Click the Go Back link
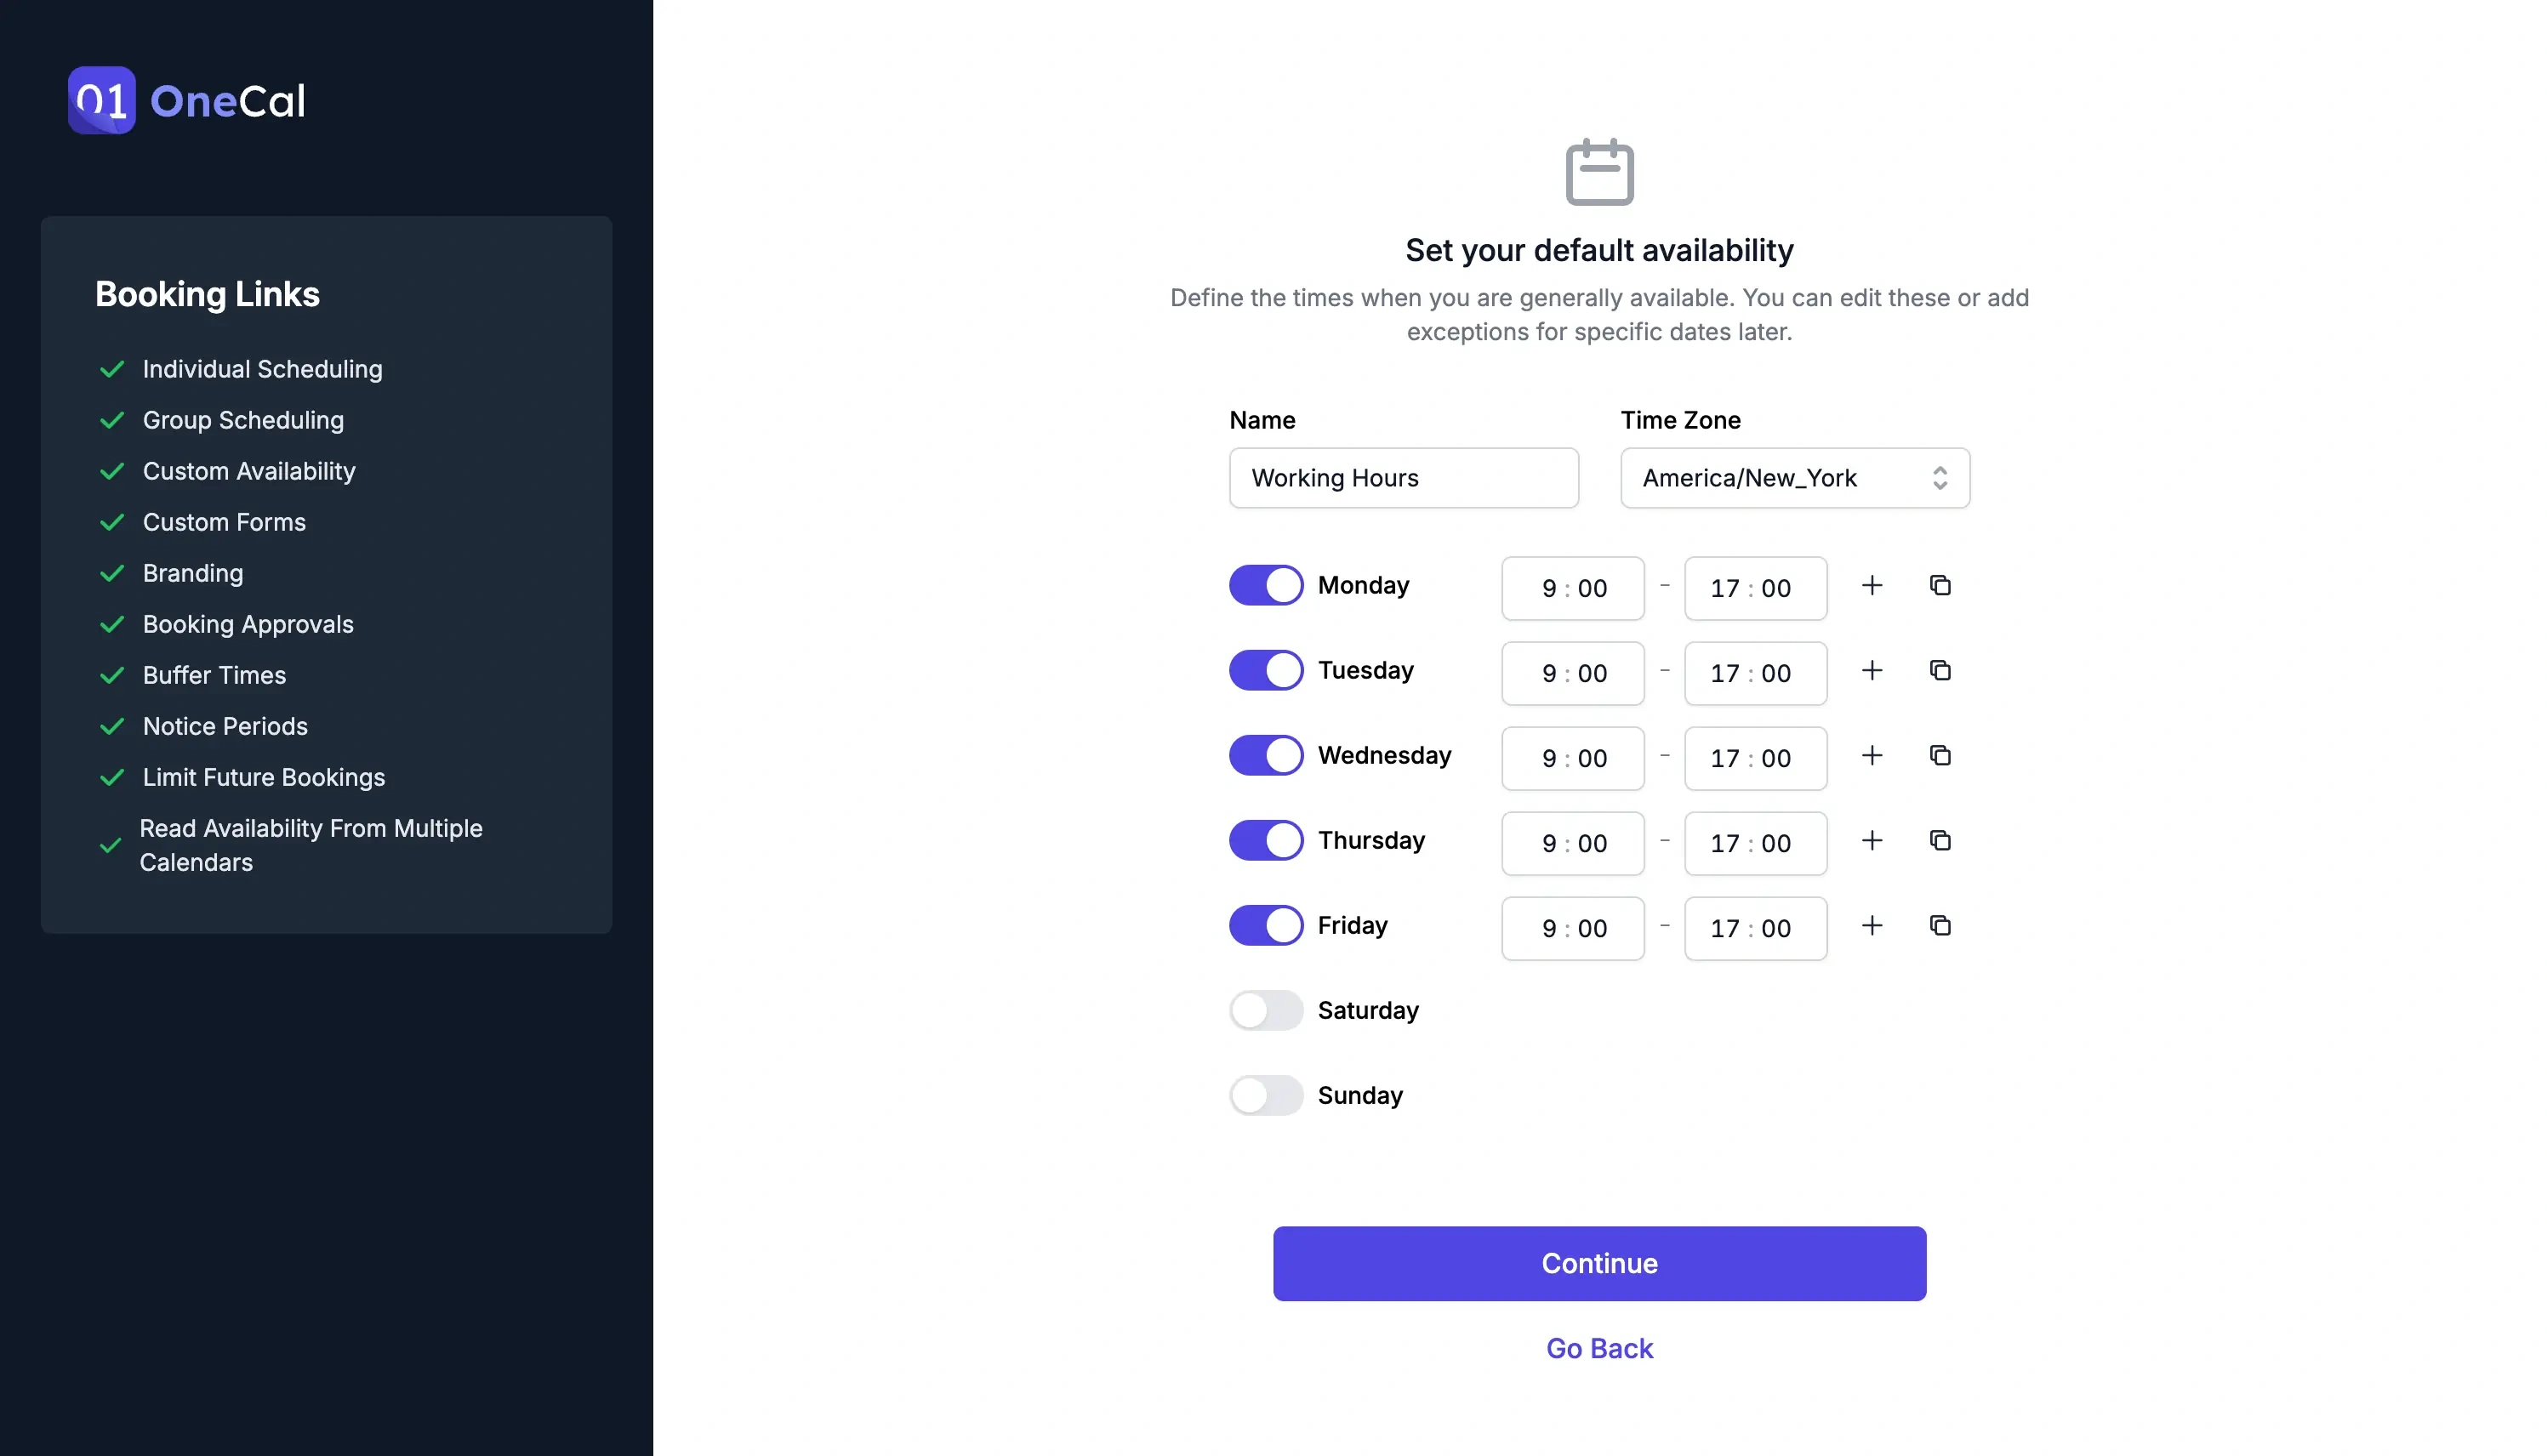 pyautogui.click(x=1598, y=1346)
